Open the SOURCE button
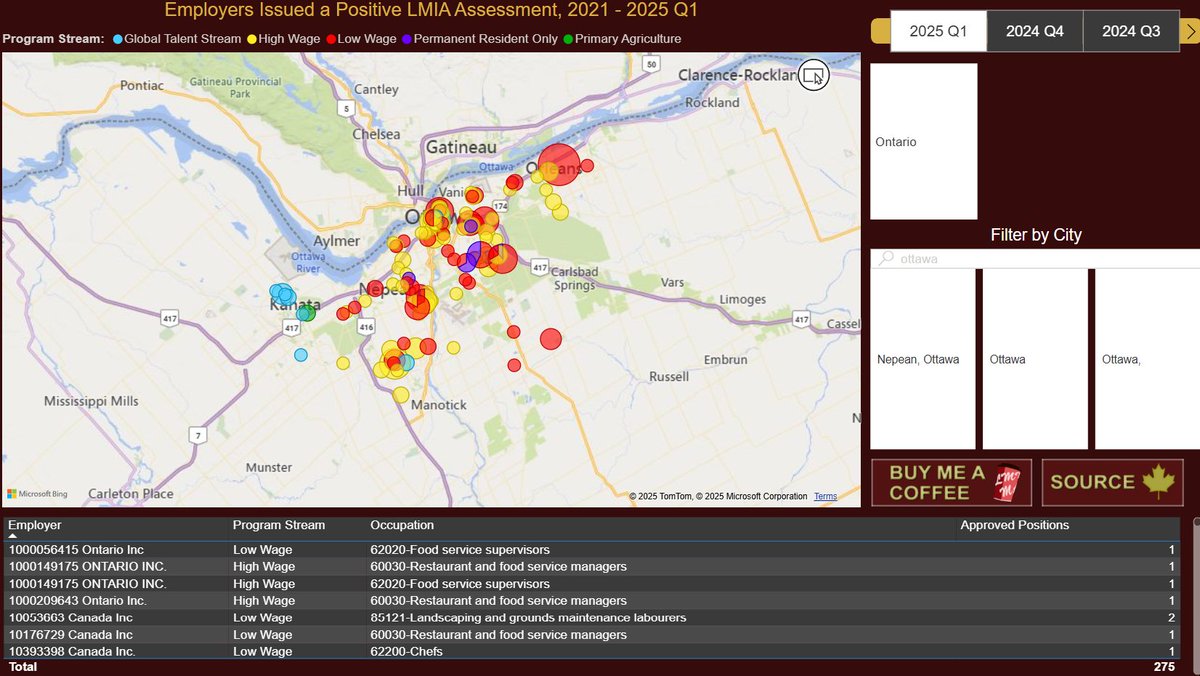The image size is (1200, 676). click(x=1112, y=482)
